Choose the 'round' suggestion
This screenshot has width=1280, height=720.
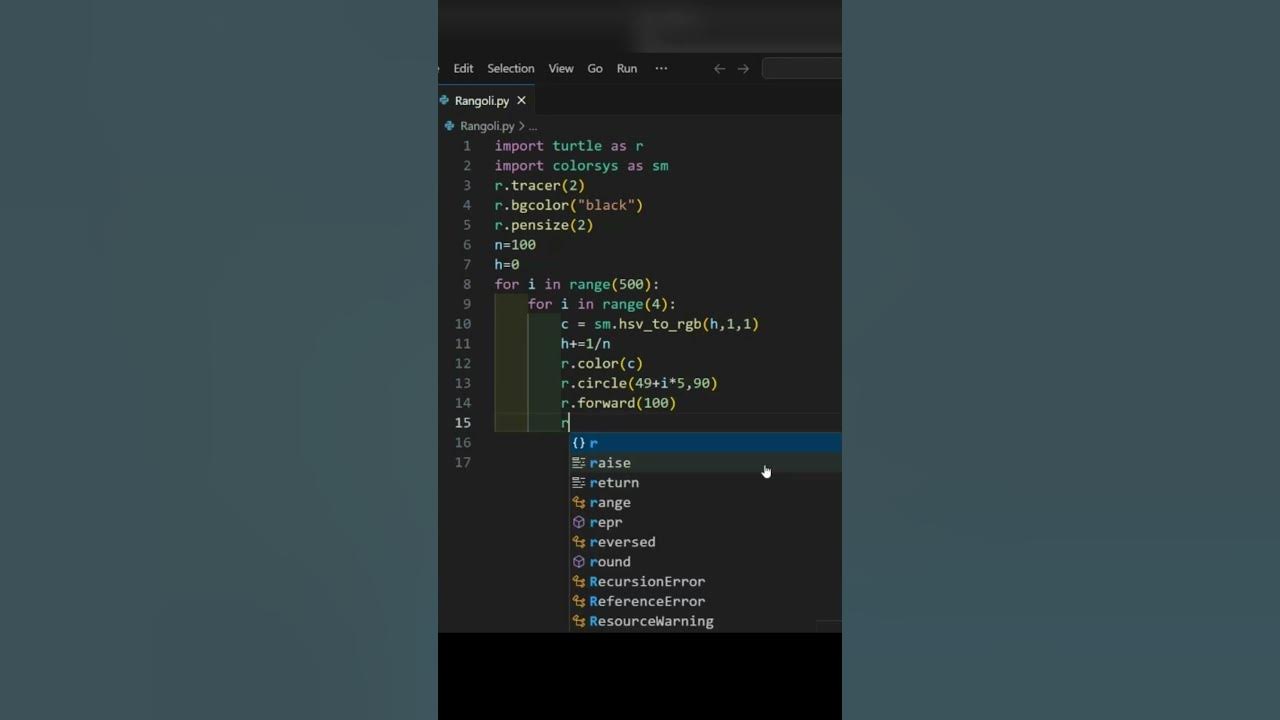pos(705,562)
